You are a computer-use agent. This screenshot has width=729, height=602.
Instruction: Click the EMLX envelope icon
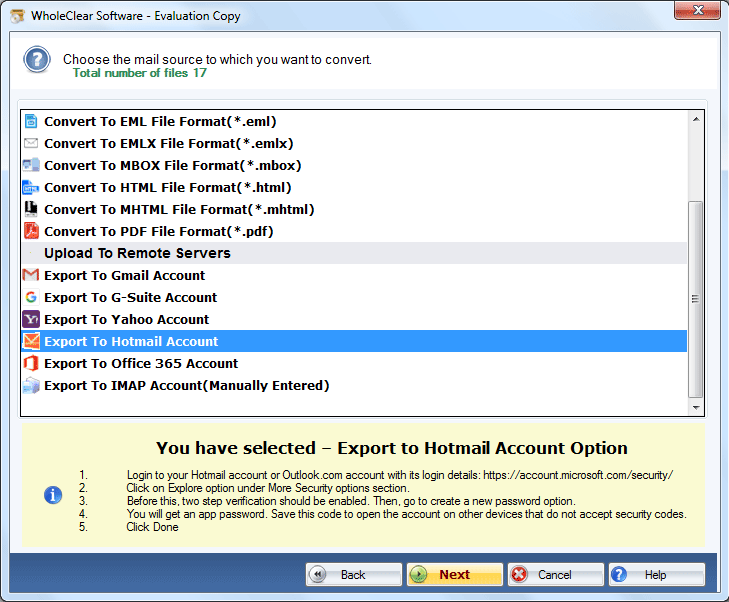pos(31,143)
